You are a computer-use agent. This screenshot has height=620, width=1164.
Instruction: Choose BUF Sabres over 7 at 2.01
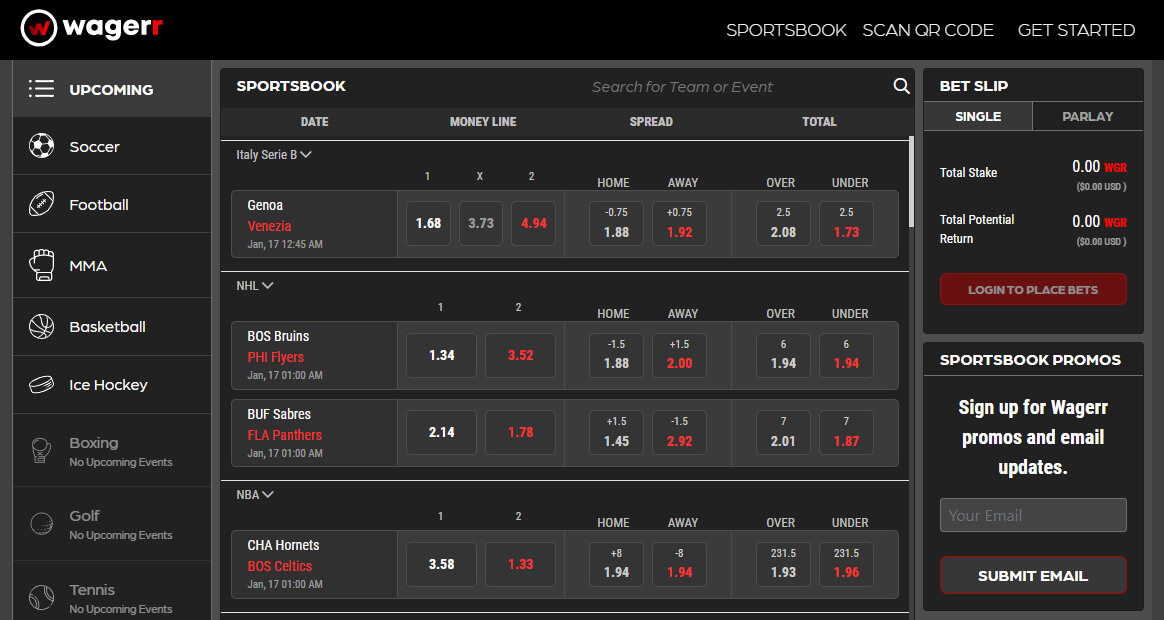click(x=783, y=432)
